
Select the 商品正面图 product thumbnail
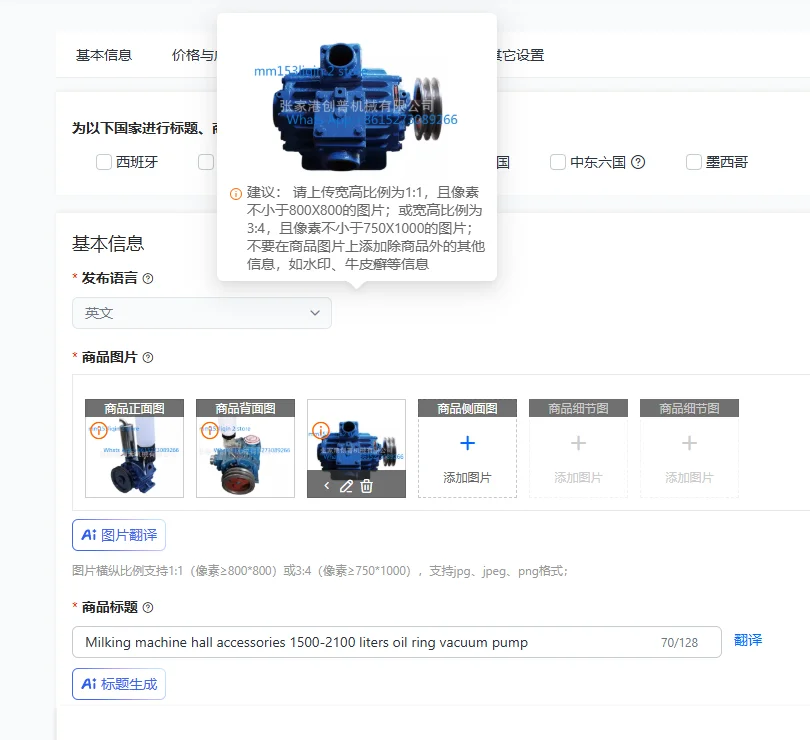click(x=134, y=448)
